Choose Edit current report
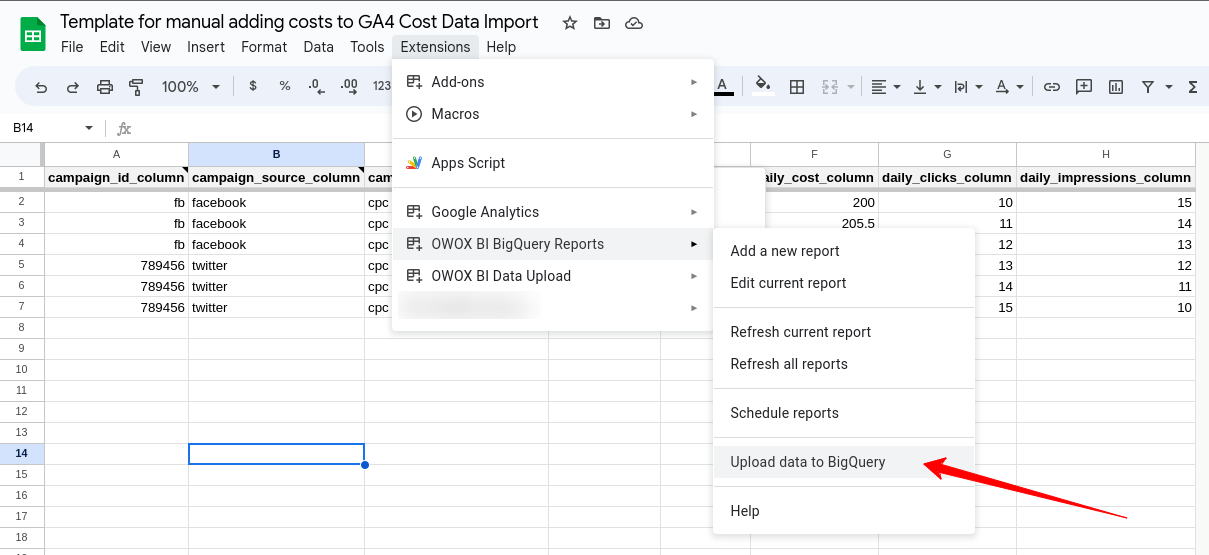 [843, 283]
